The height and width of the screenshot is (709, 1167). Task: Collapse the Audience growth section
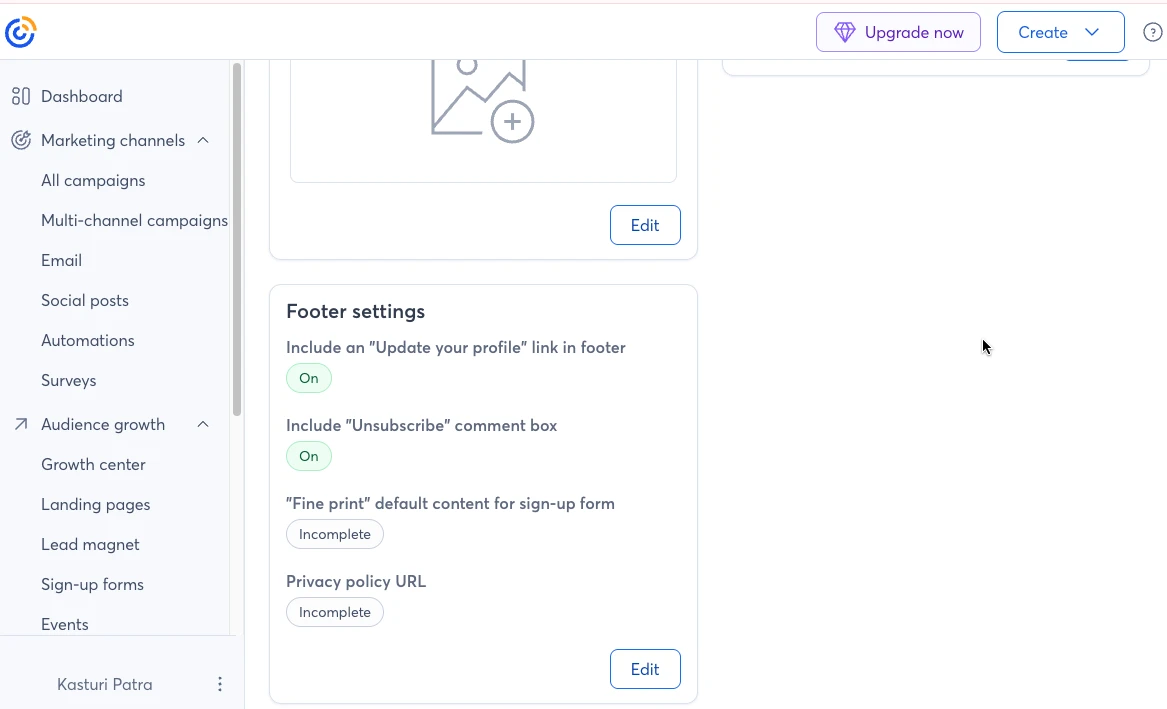[202, 424]
